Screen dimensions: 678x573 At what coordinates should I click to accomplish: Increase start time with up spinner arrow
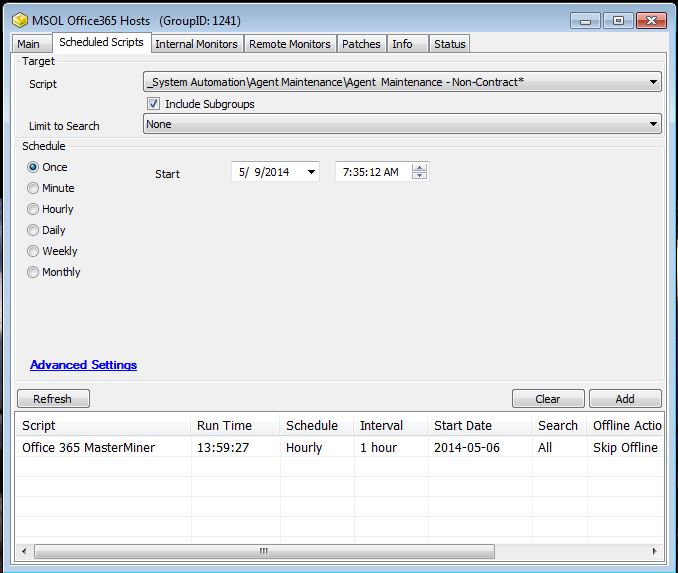419,168
